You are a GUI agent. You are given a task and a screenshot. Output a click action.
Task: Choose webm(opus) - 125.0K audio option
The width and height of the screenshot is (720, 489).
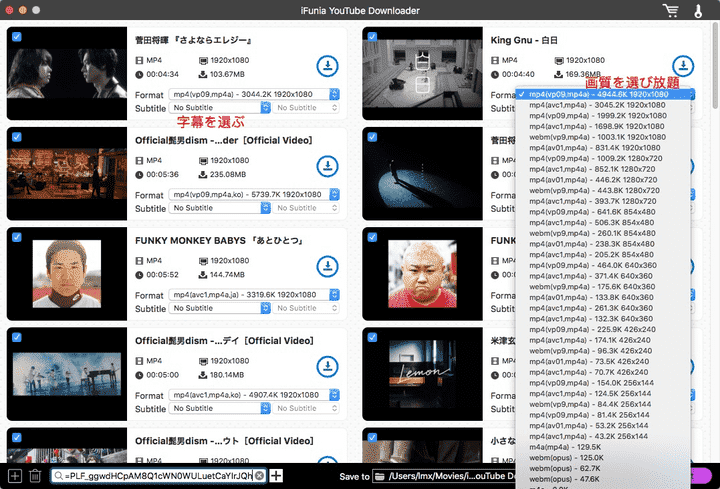coord(602,457)
